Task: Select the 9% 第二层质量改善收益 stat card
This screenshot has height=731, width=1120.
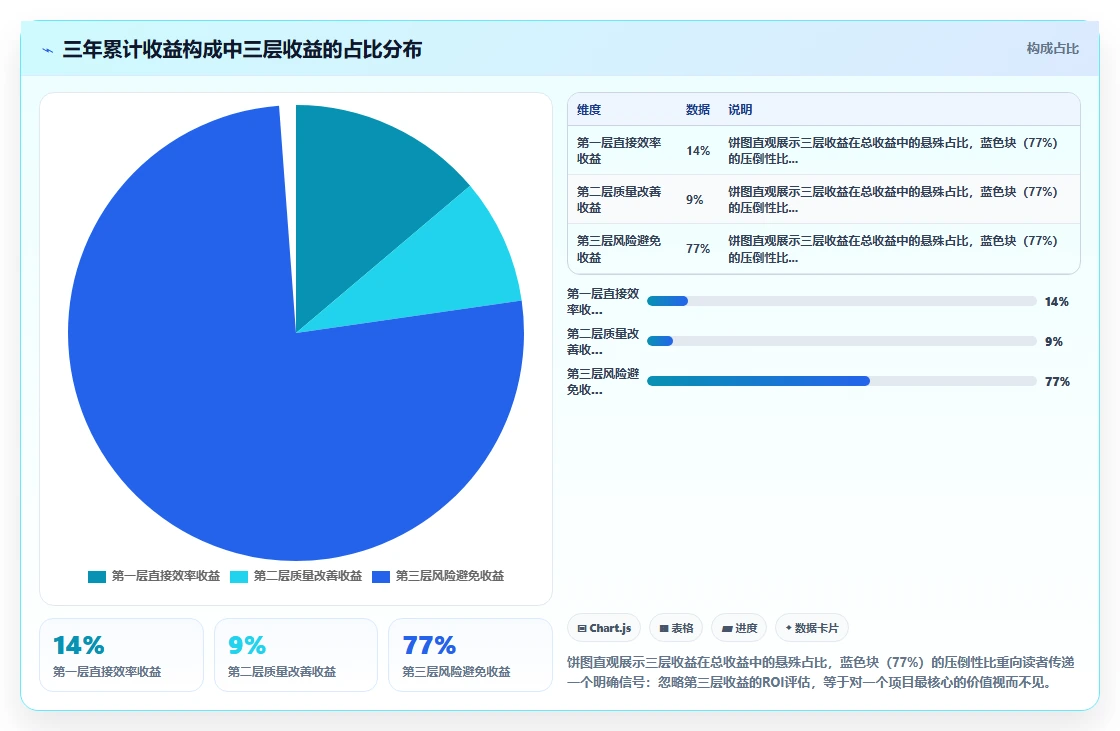Action: (296, 655)
